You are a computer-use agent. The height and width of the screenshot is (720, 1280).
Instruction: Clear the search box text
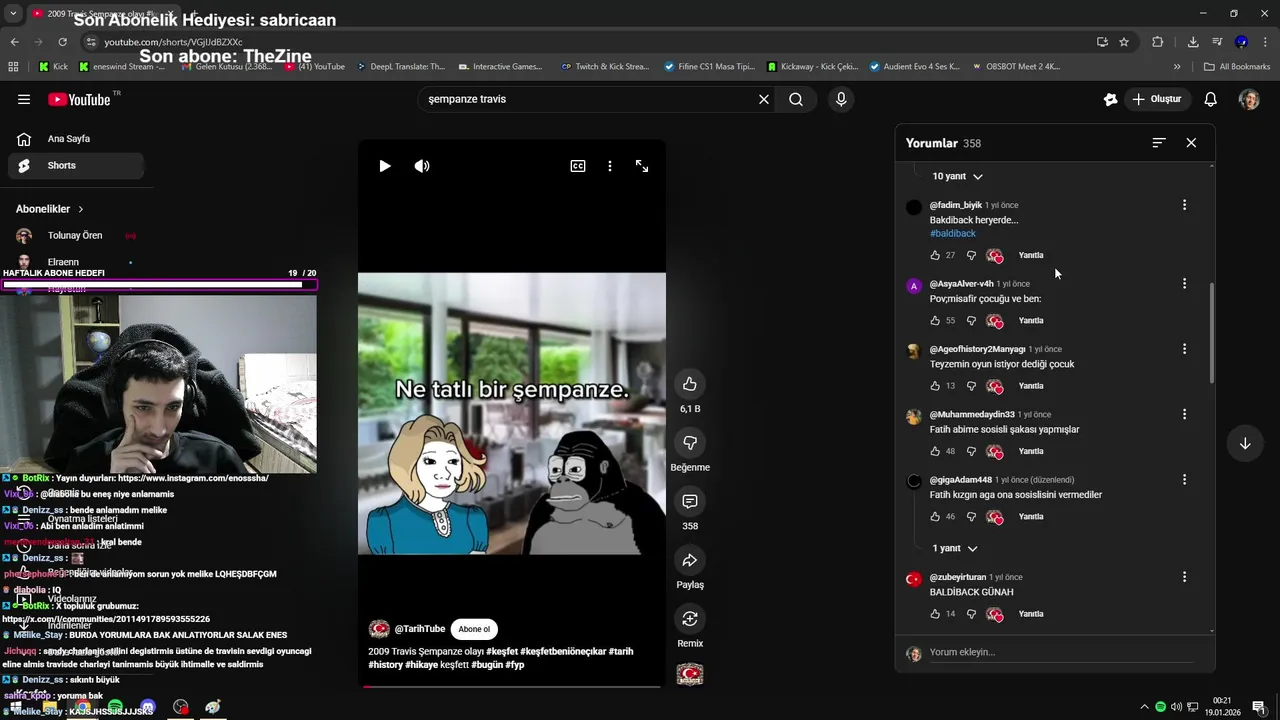point(764,99)
